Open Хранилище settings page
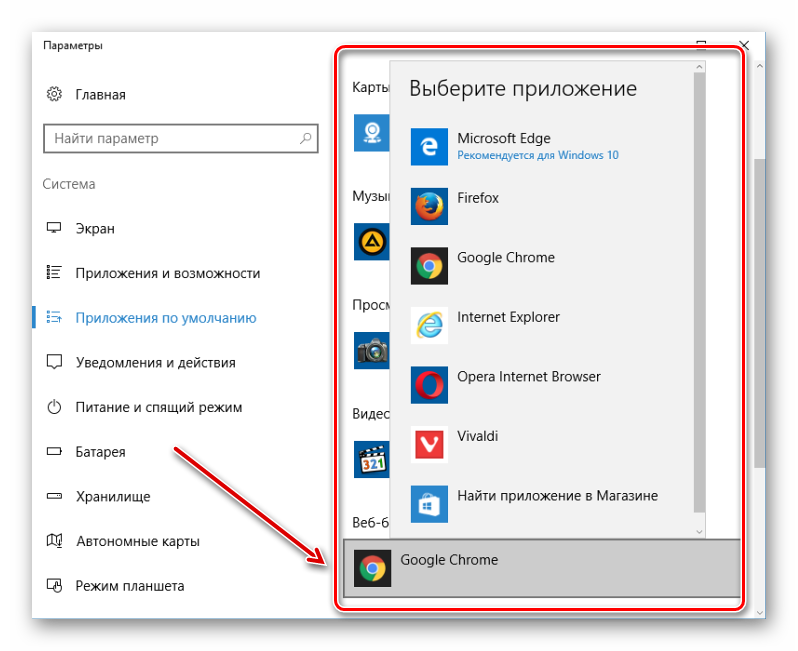The image size is (798, 651). pos(113,496)
